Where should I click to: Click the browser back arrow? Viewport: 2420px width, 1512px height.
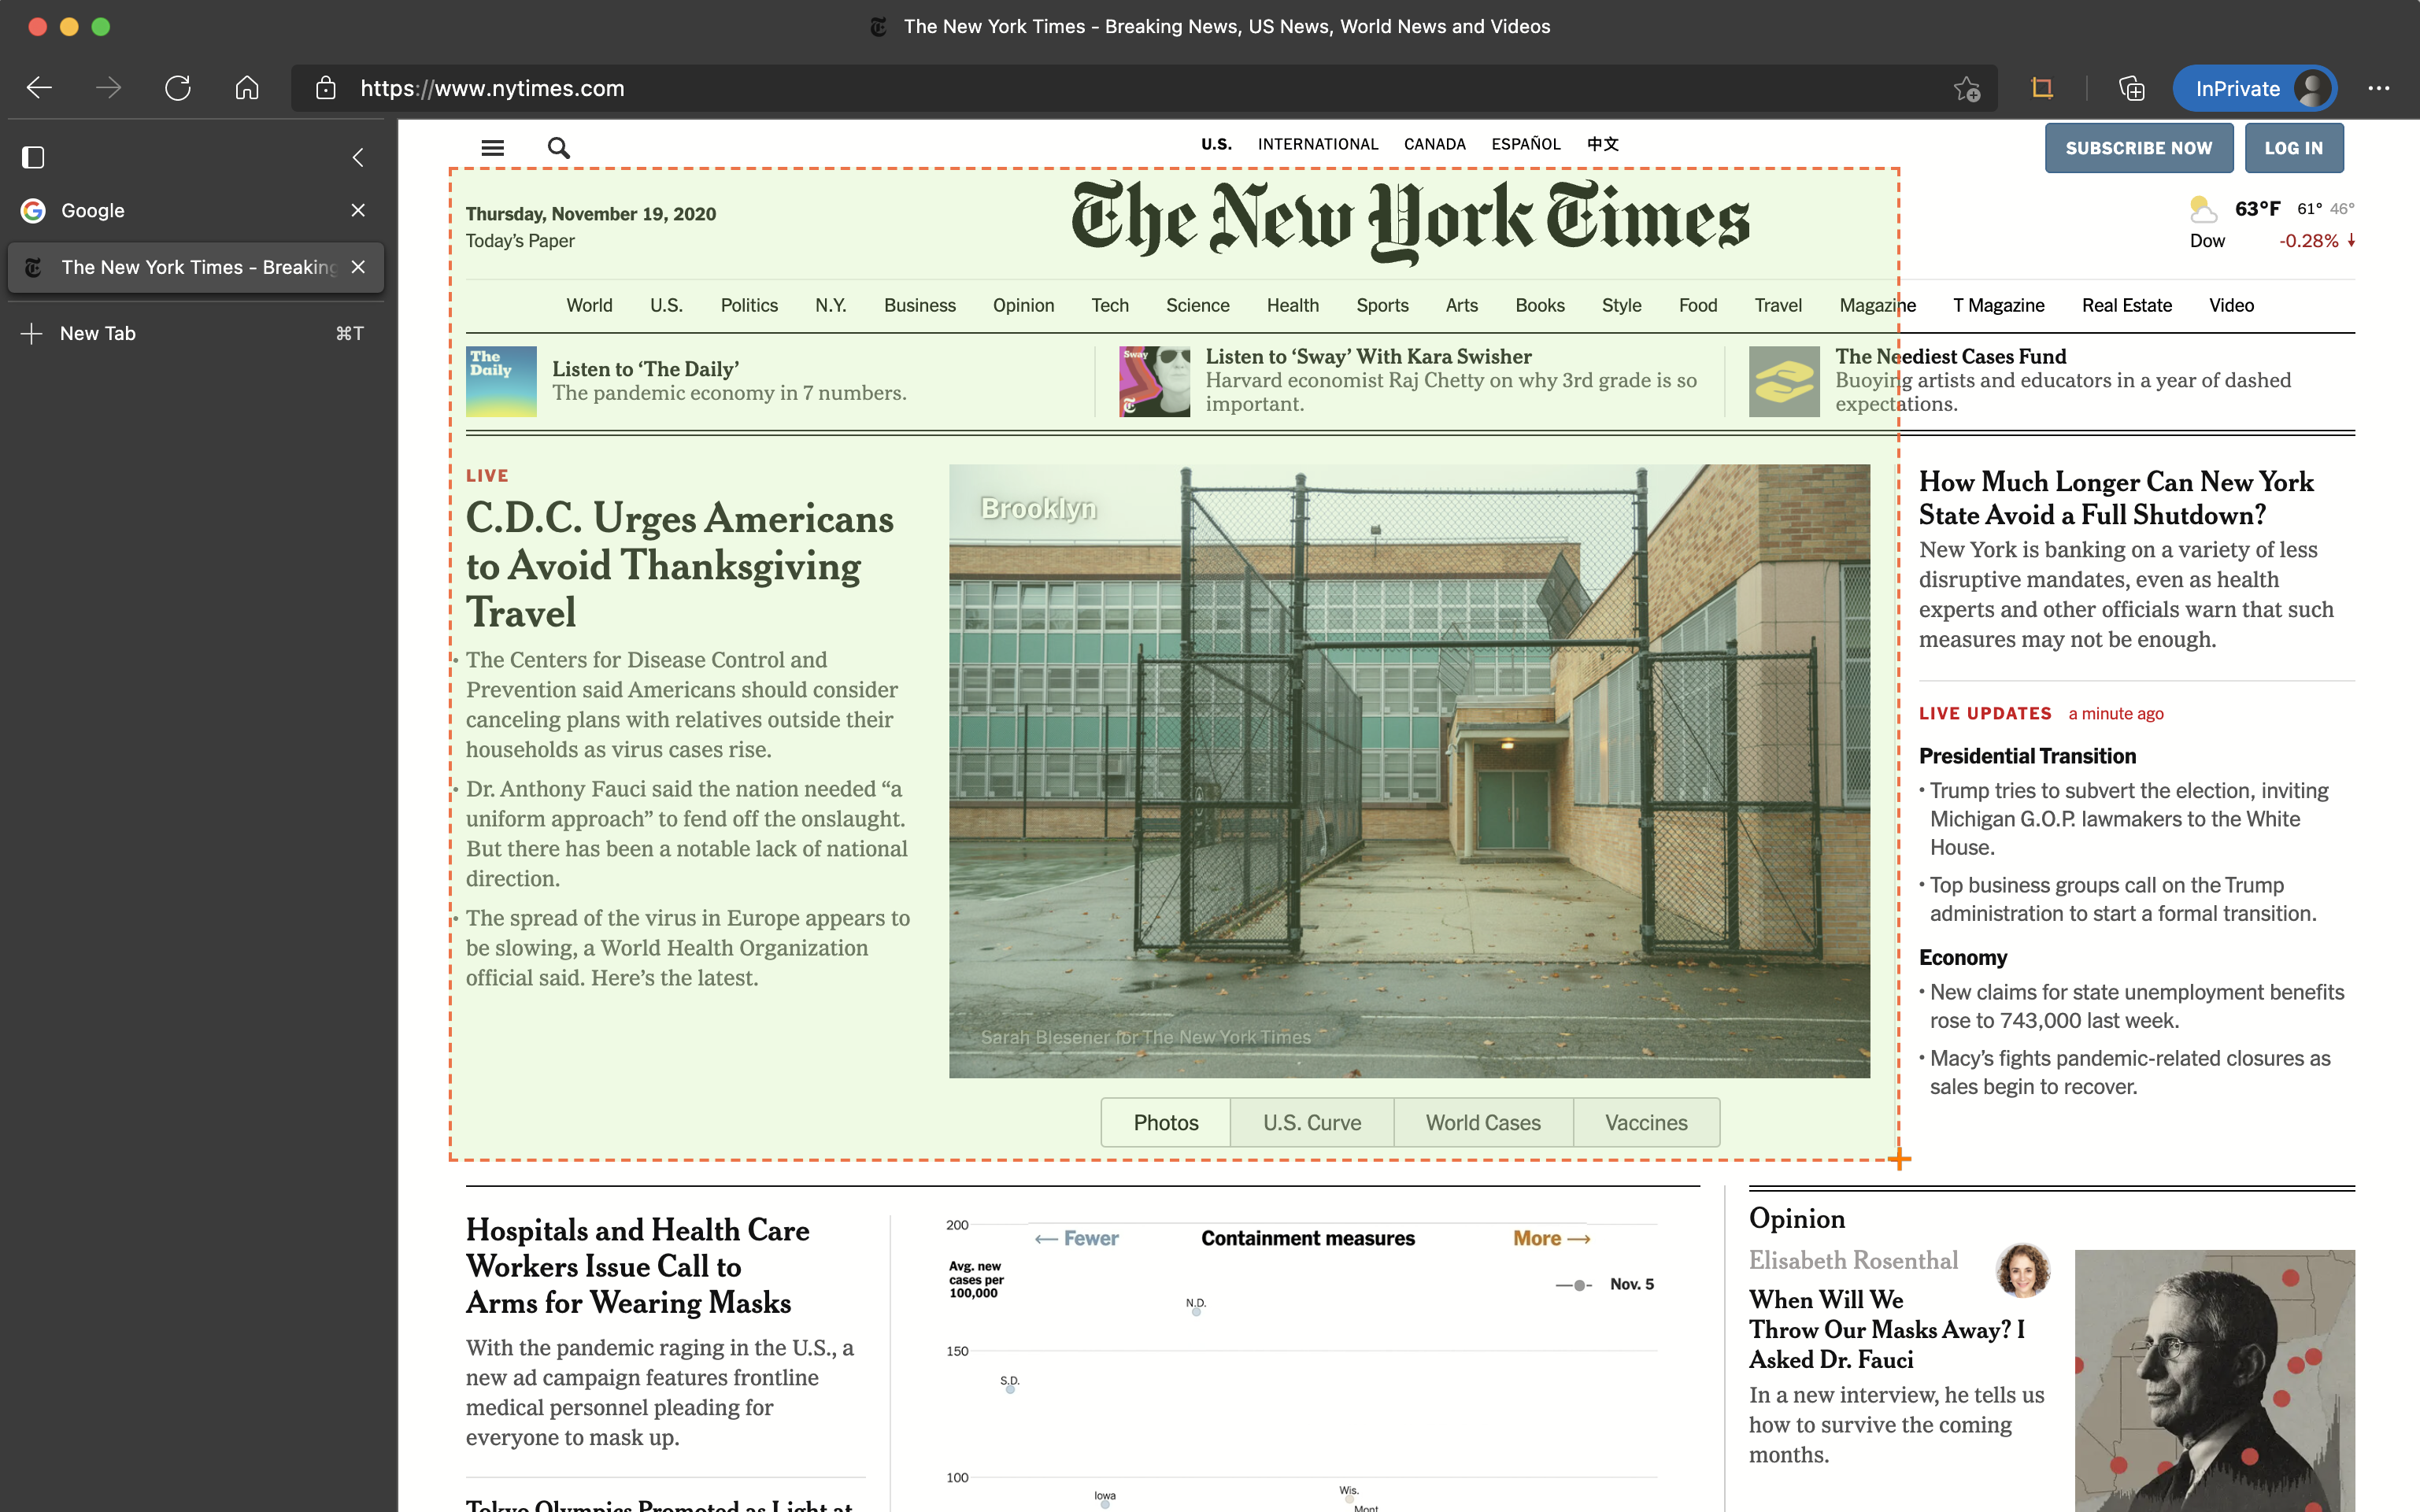coord(39,88)
